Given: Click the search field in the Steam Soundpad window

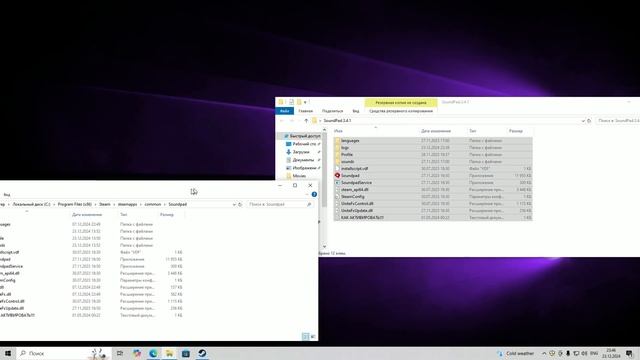Looking at the screenshot, I should click(x=280, y=204).
